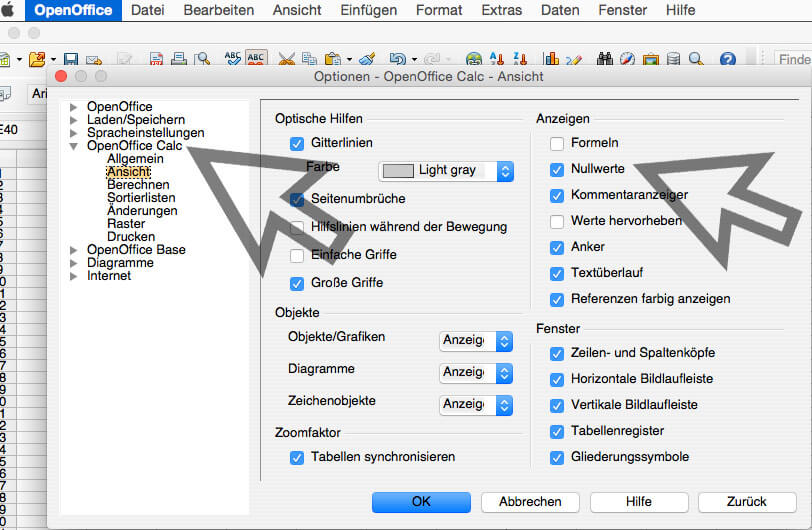The image size is (812, 530).
Task: Select the Format Paintbrush icon
Action: 367,59
